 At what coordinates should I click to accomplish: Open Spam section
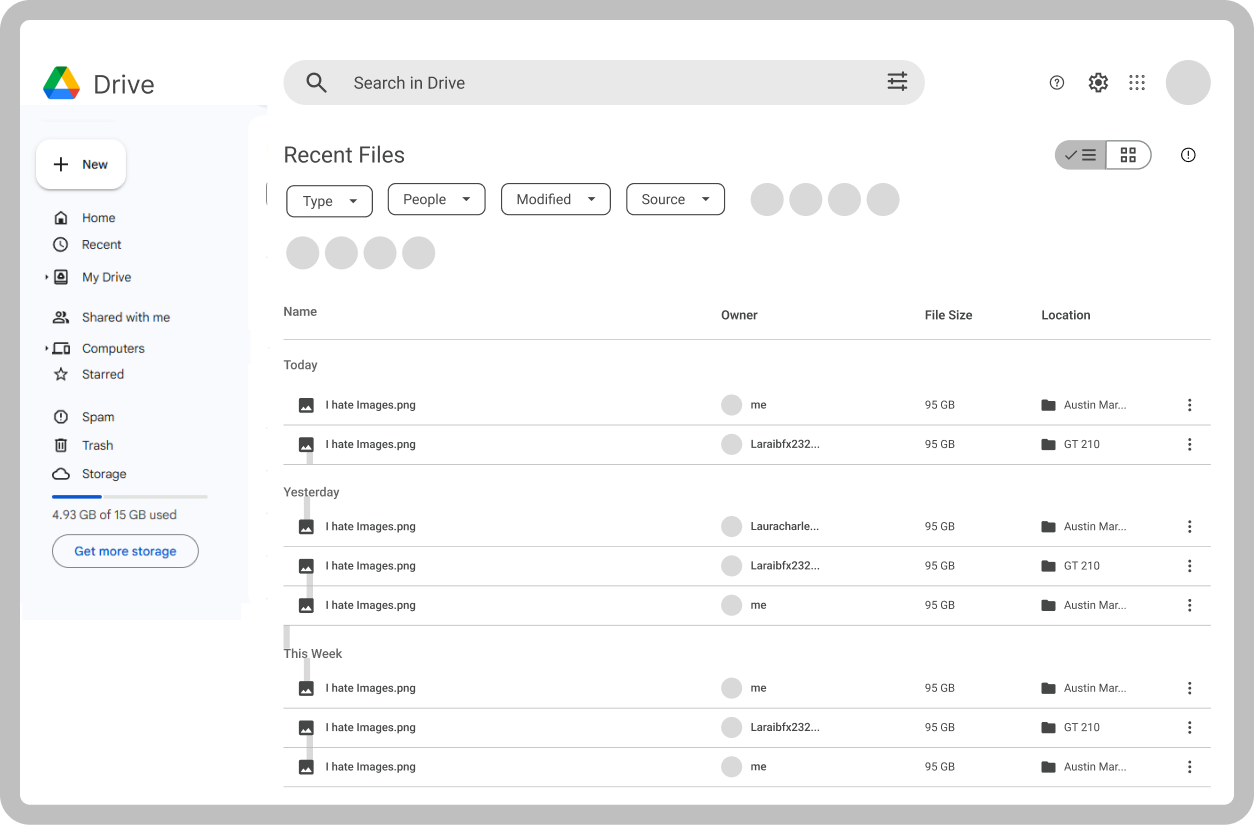tap(98, 417)
